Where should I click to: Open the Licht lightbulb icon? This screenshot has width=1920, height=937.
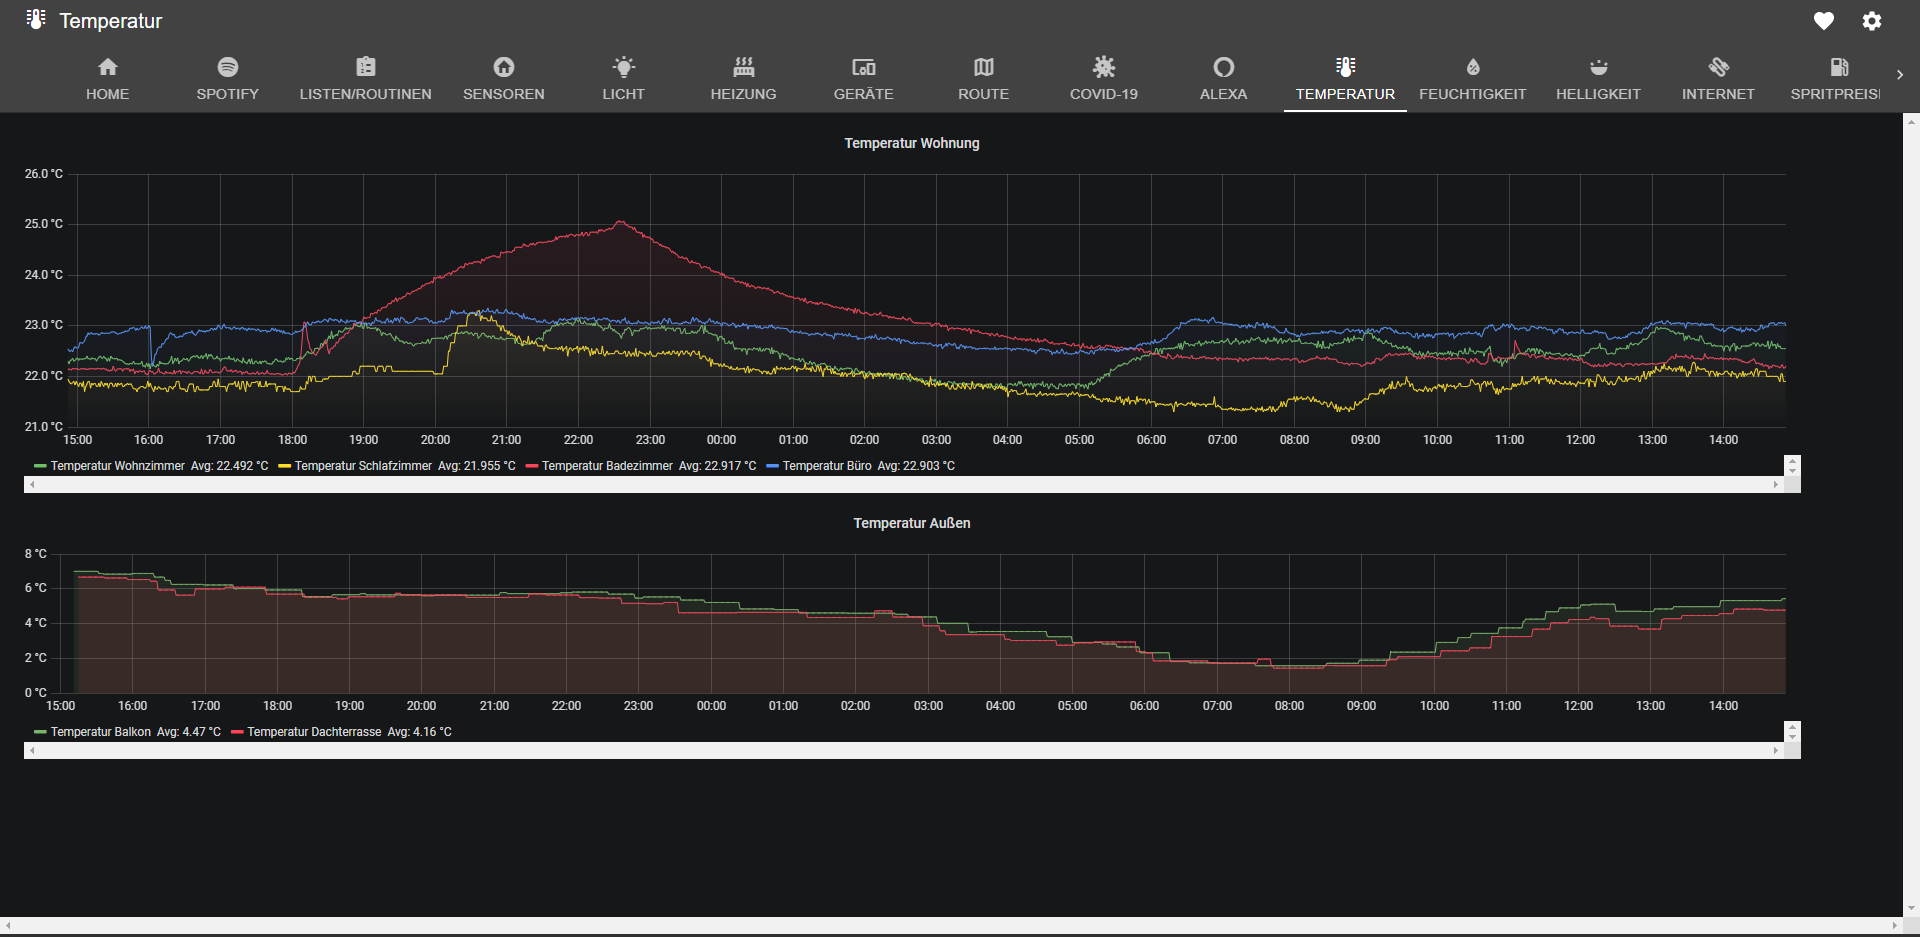tap(624, 67)
